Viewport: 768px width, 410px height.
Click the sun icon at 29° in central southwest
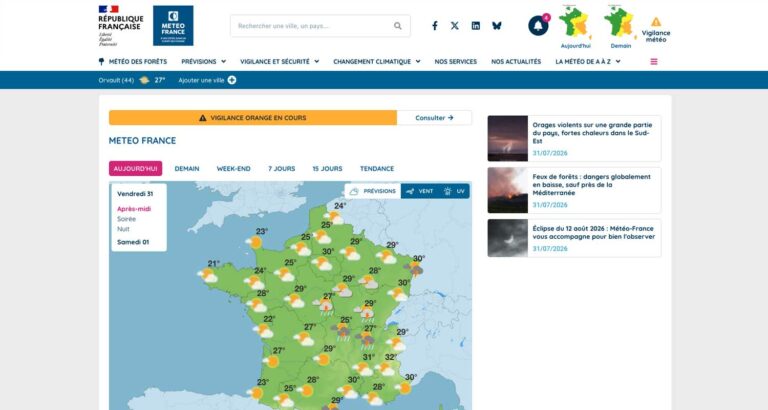point(322,360)
